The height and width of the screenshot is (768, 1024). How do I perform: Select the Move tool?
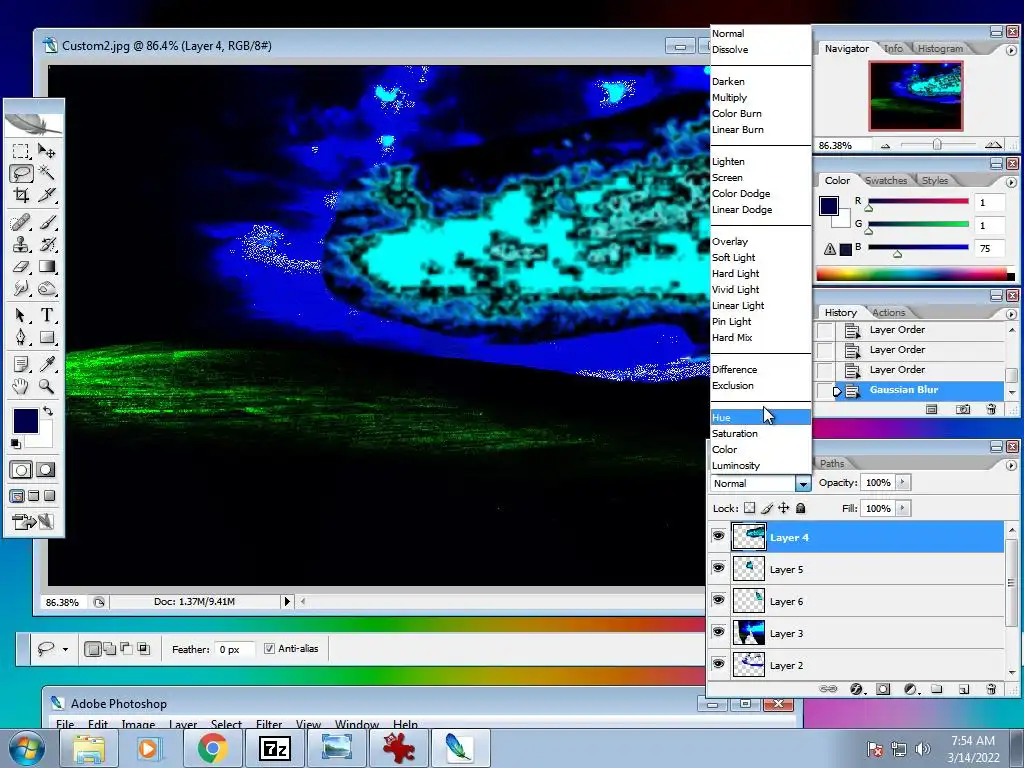pos(46,152)
